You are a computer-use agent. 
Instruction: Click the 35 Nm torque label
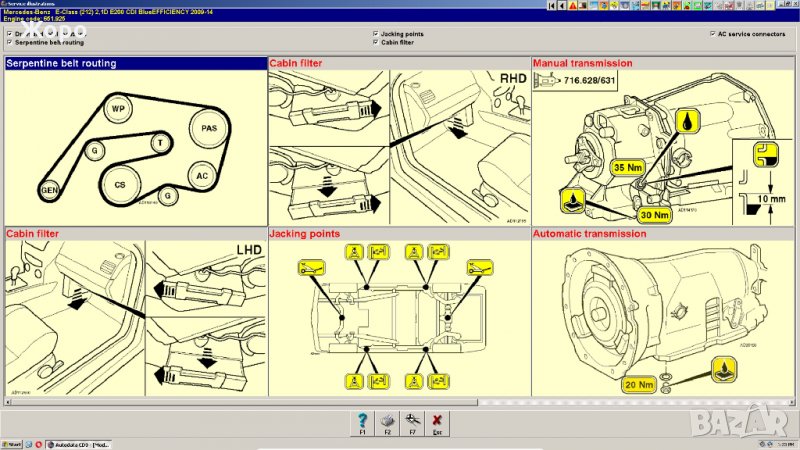point(626,167)
